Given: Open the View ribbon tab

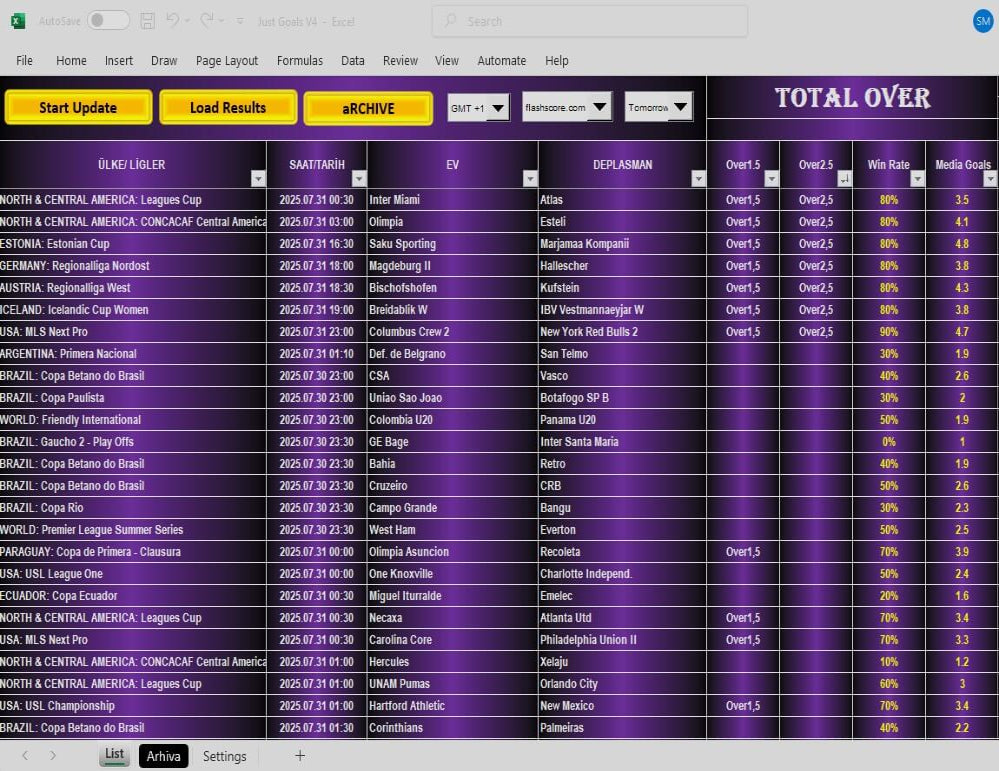Looking at the screenshot, I should click(x=447, y=61).
